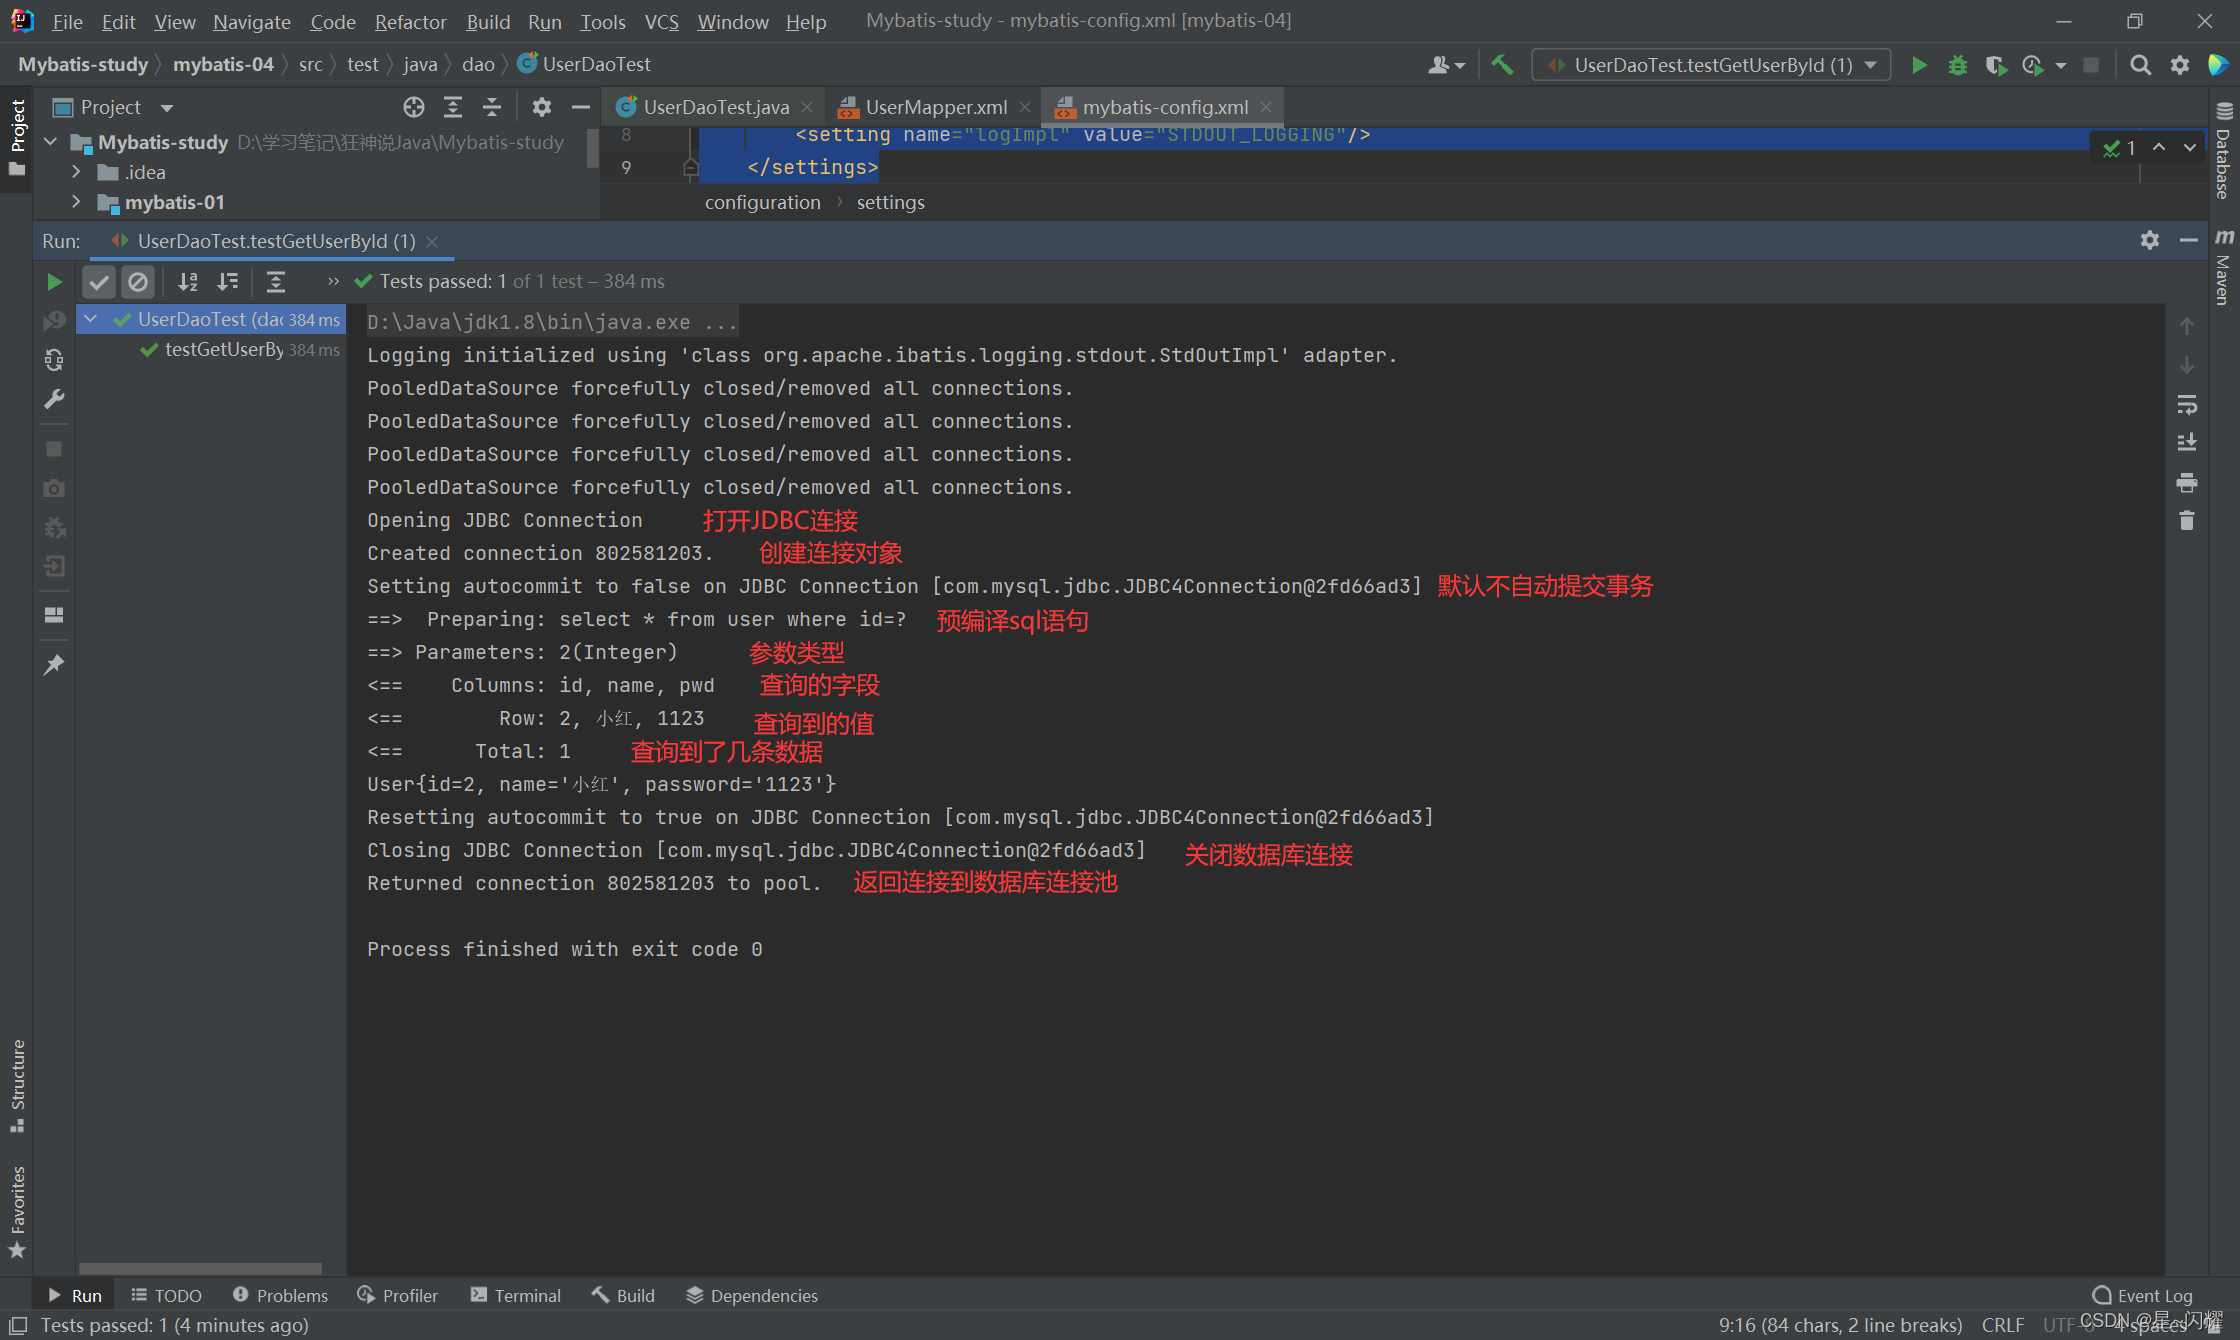Select testGetUserById test result row
The height and width of the screenshot is (1340, 2240).
[x=211, y=349]
